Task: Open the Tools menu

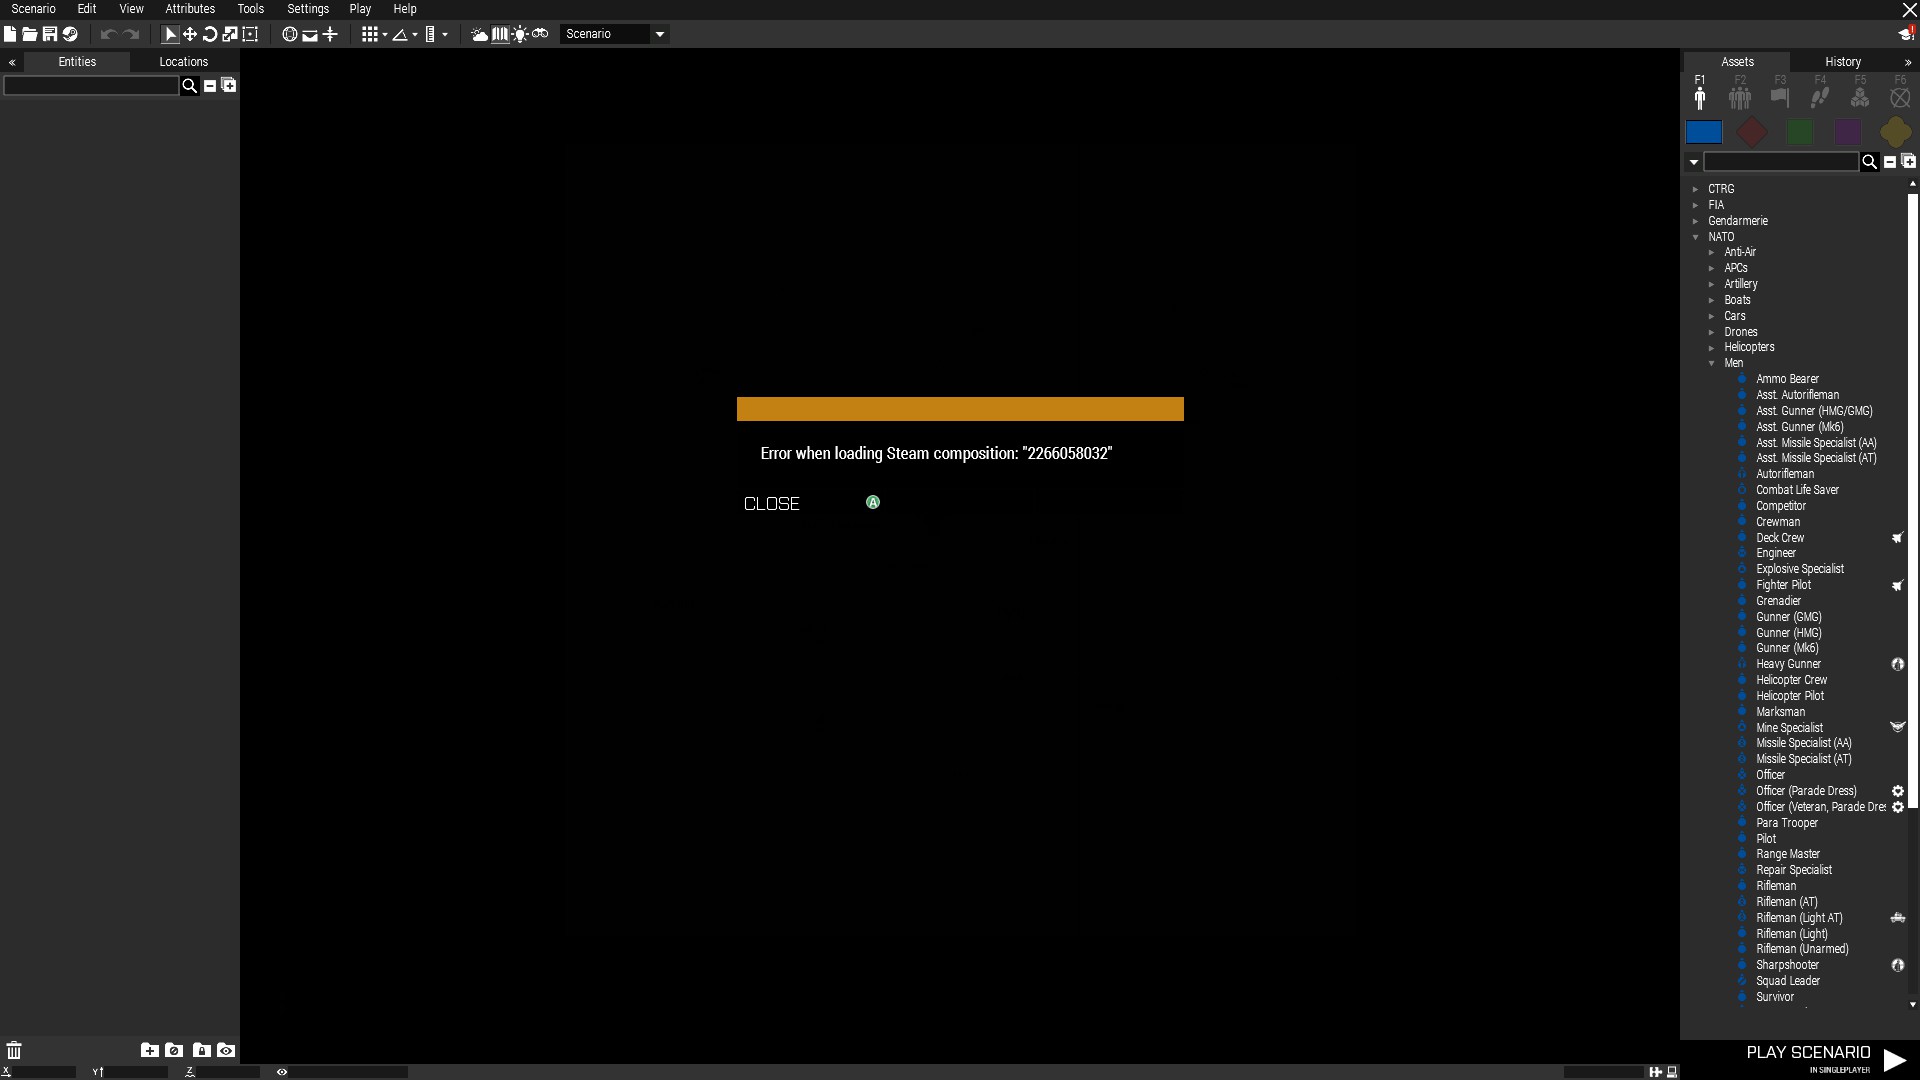Action: tap(251, 9)
